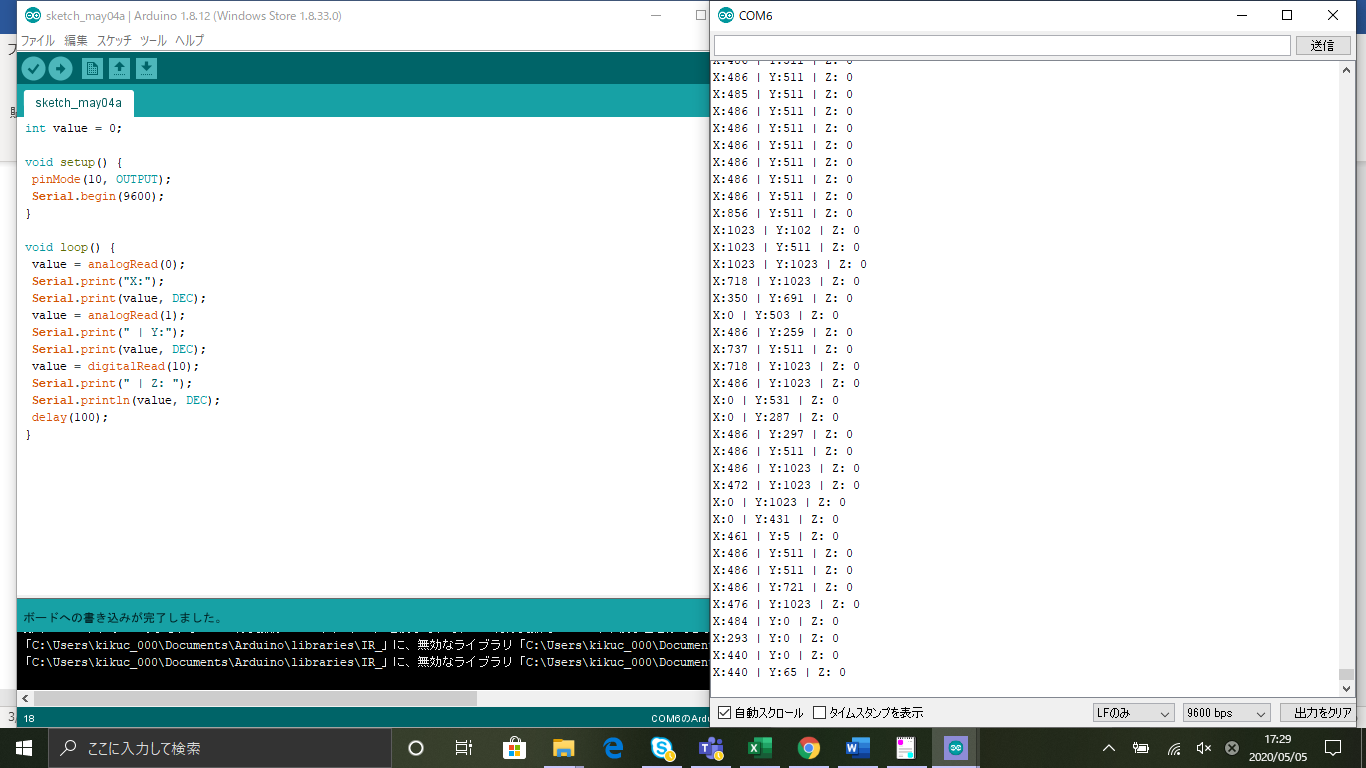Image resolution: width=1366 pixels, height=768 pixels.
Task: Toggle the 自動スクロール checkbox
Action: point(725,713)
